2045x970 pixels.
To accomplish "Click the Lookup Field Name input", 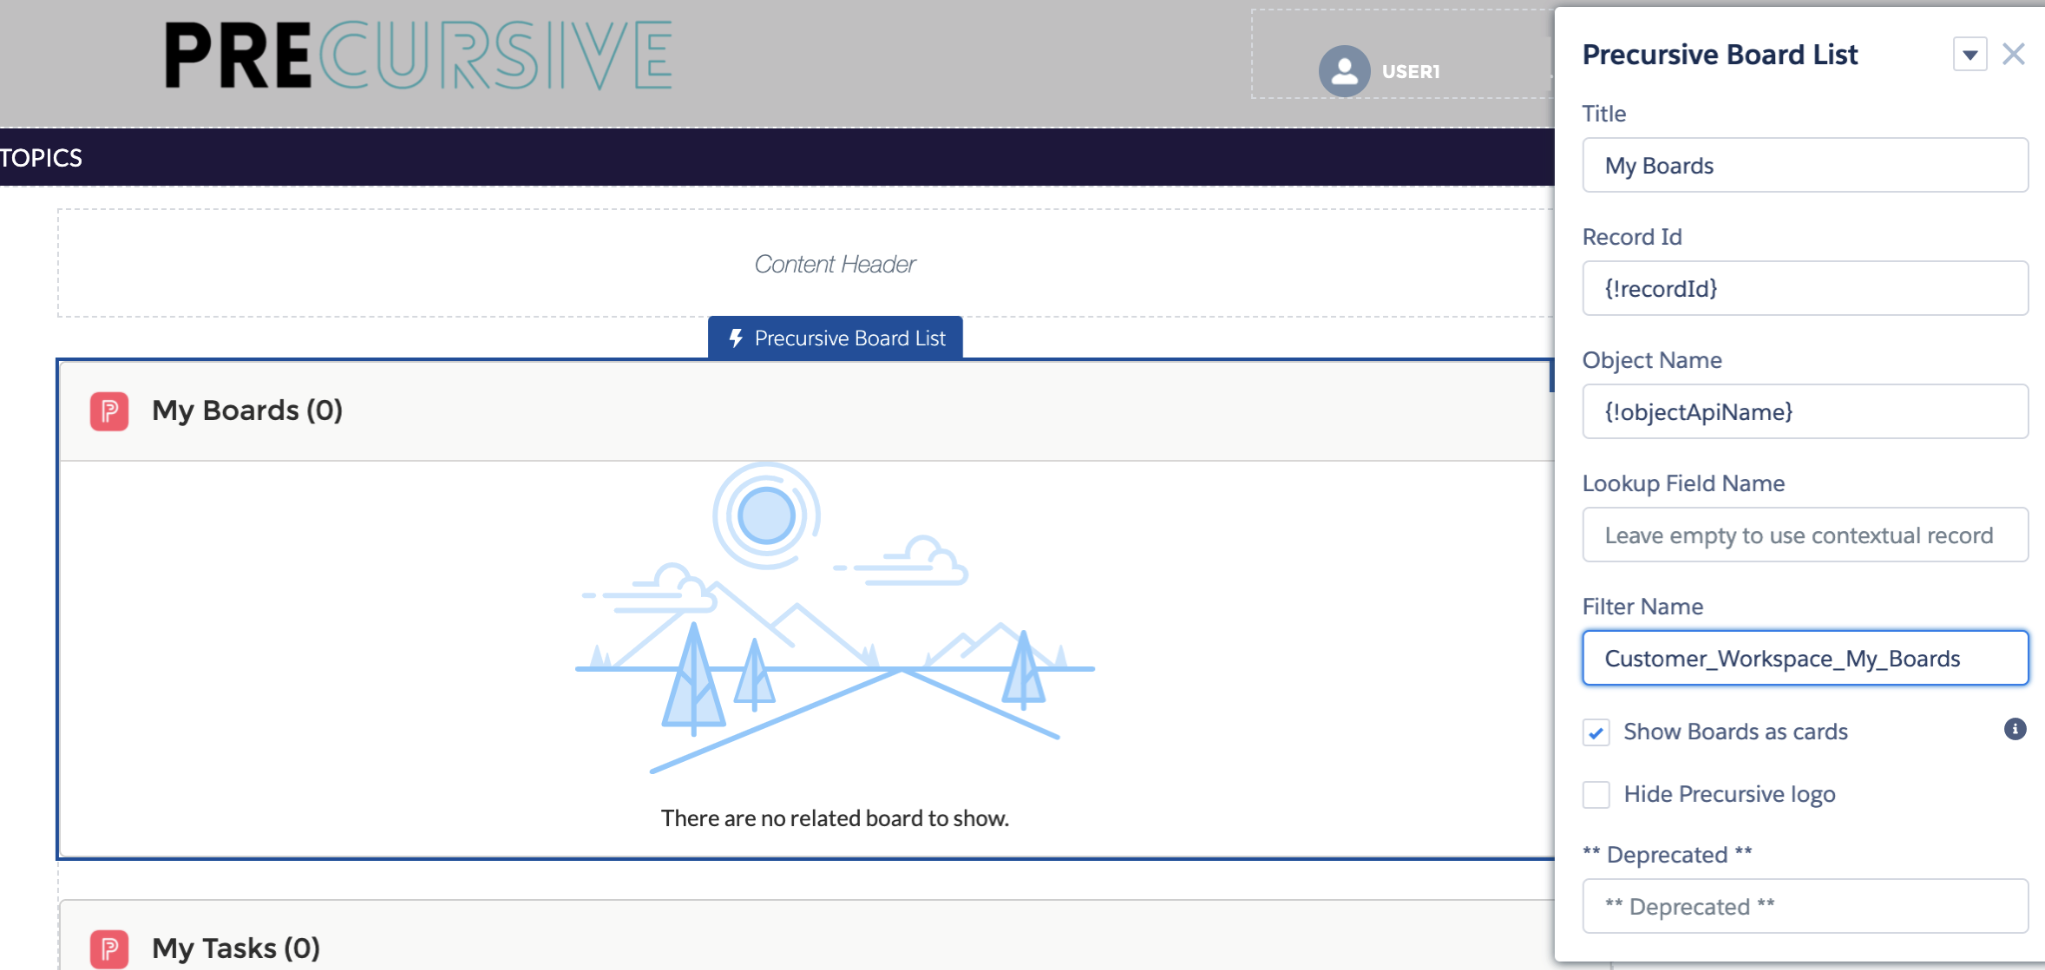I will (x=1805, y=535).
